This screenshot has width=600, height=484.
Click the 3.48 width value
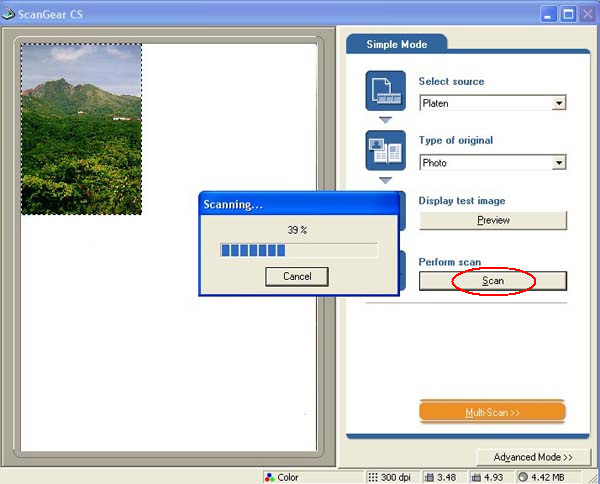click(447, 477)
